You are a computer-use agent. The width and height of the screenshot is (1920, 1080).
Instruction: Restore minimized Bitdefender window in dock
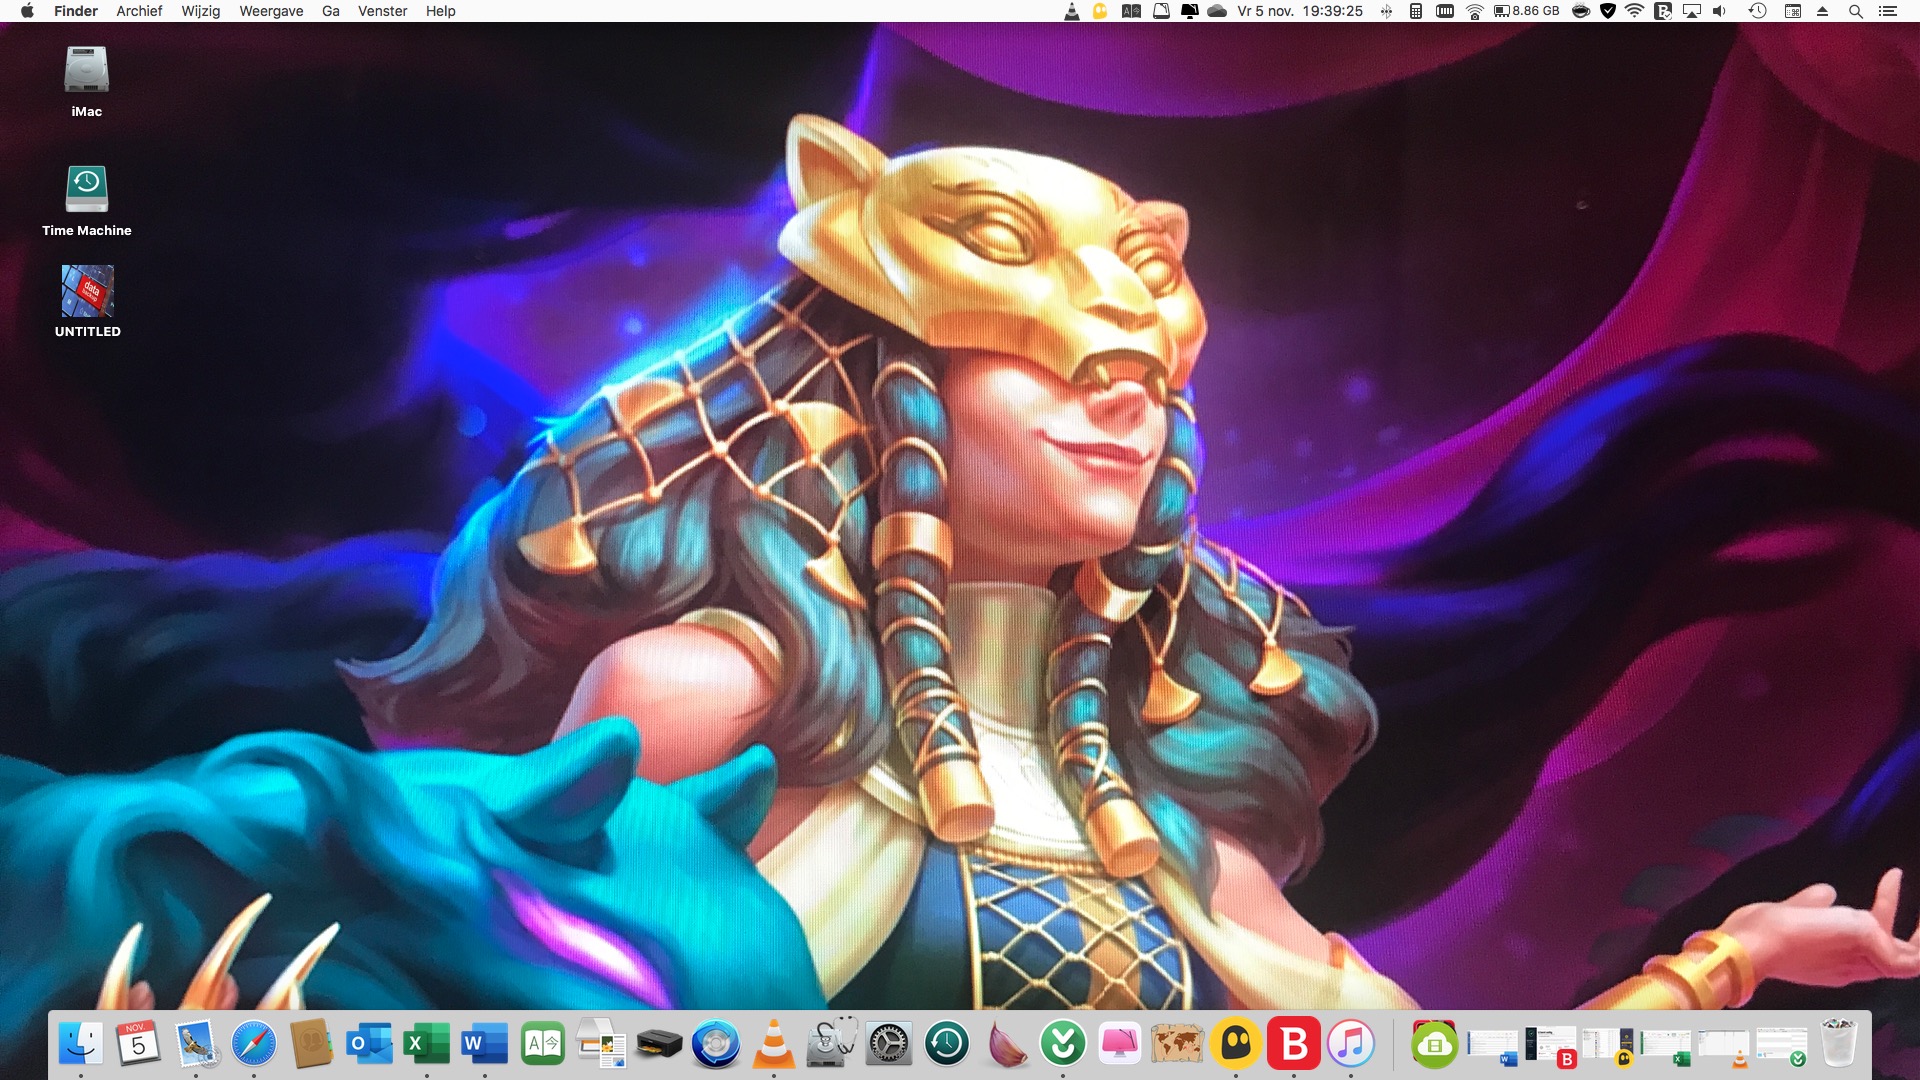click(x=1550, y=1046)
